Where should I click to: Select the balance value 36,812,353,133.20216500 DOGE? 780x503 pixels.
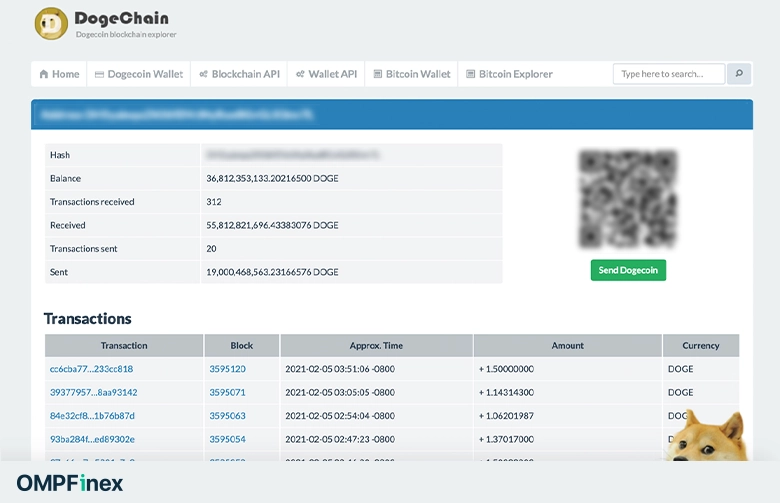272,179
